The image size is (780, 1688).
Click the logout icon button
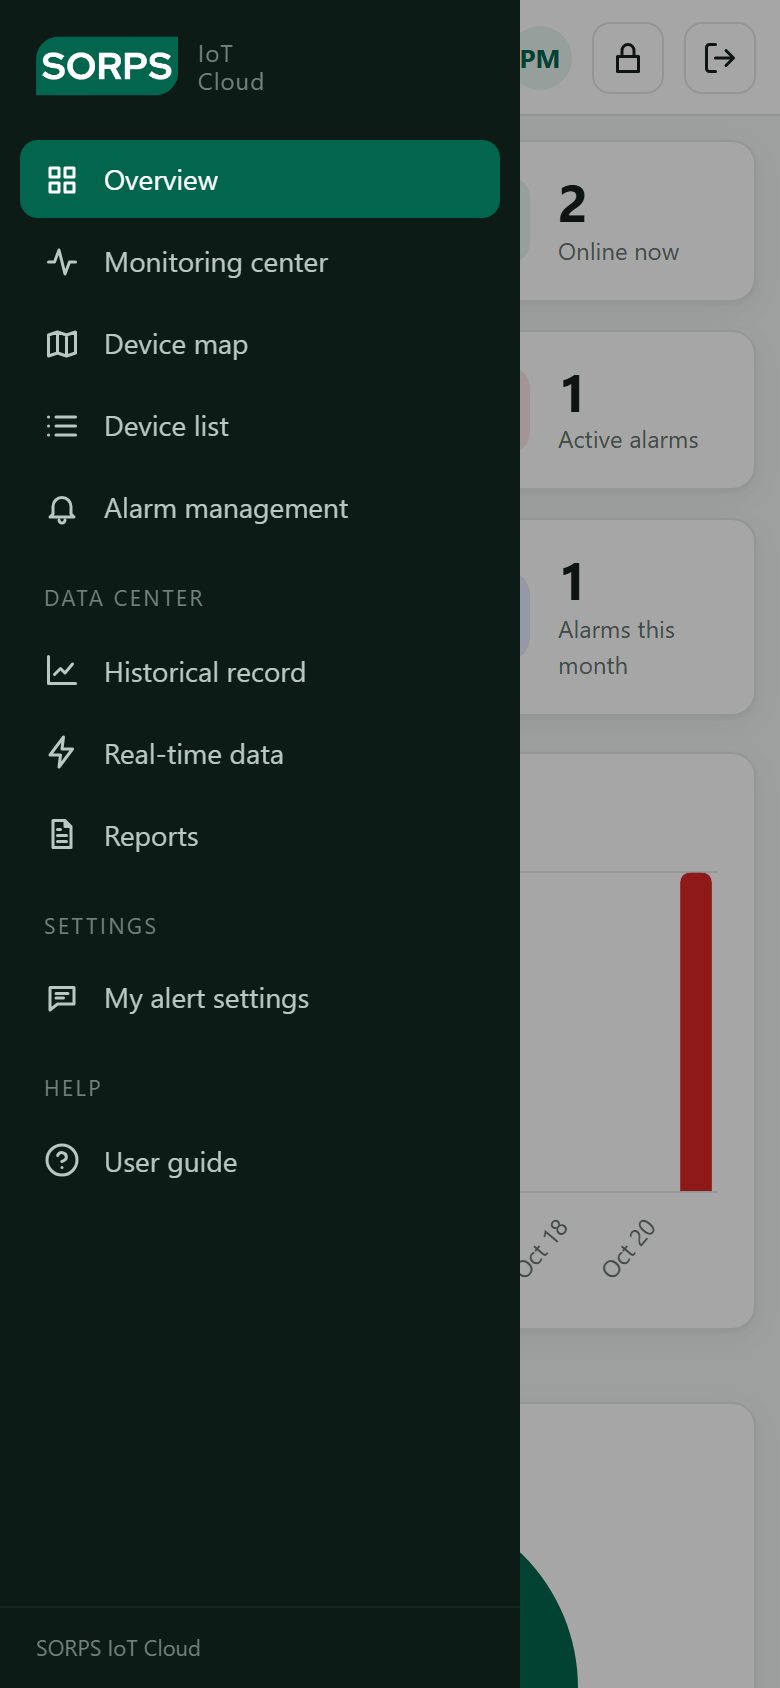(x=720, y=58)
